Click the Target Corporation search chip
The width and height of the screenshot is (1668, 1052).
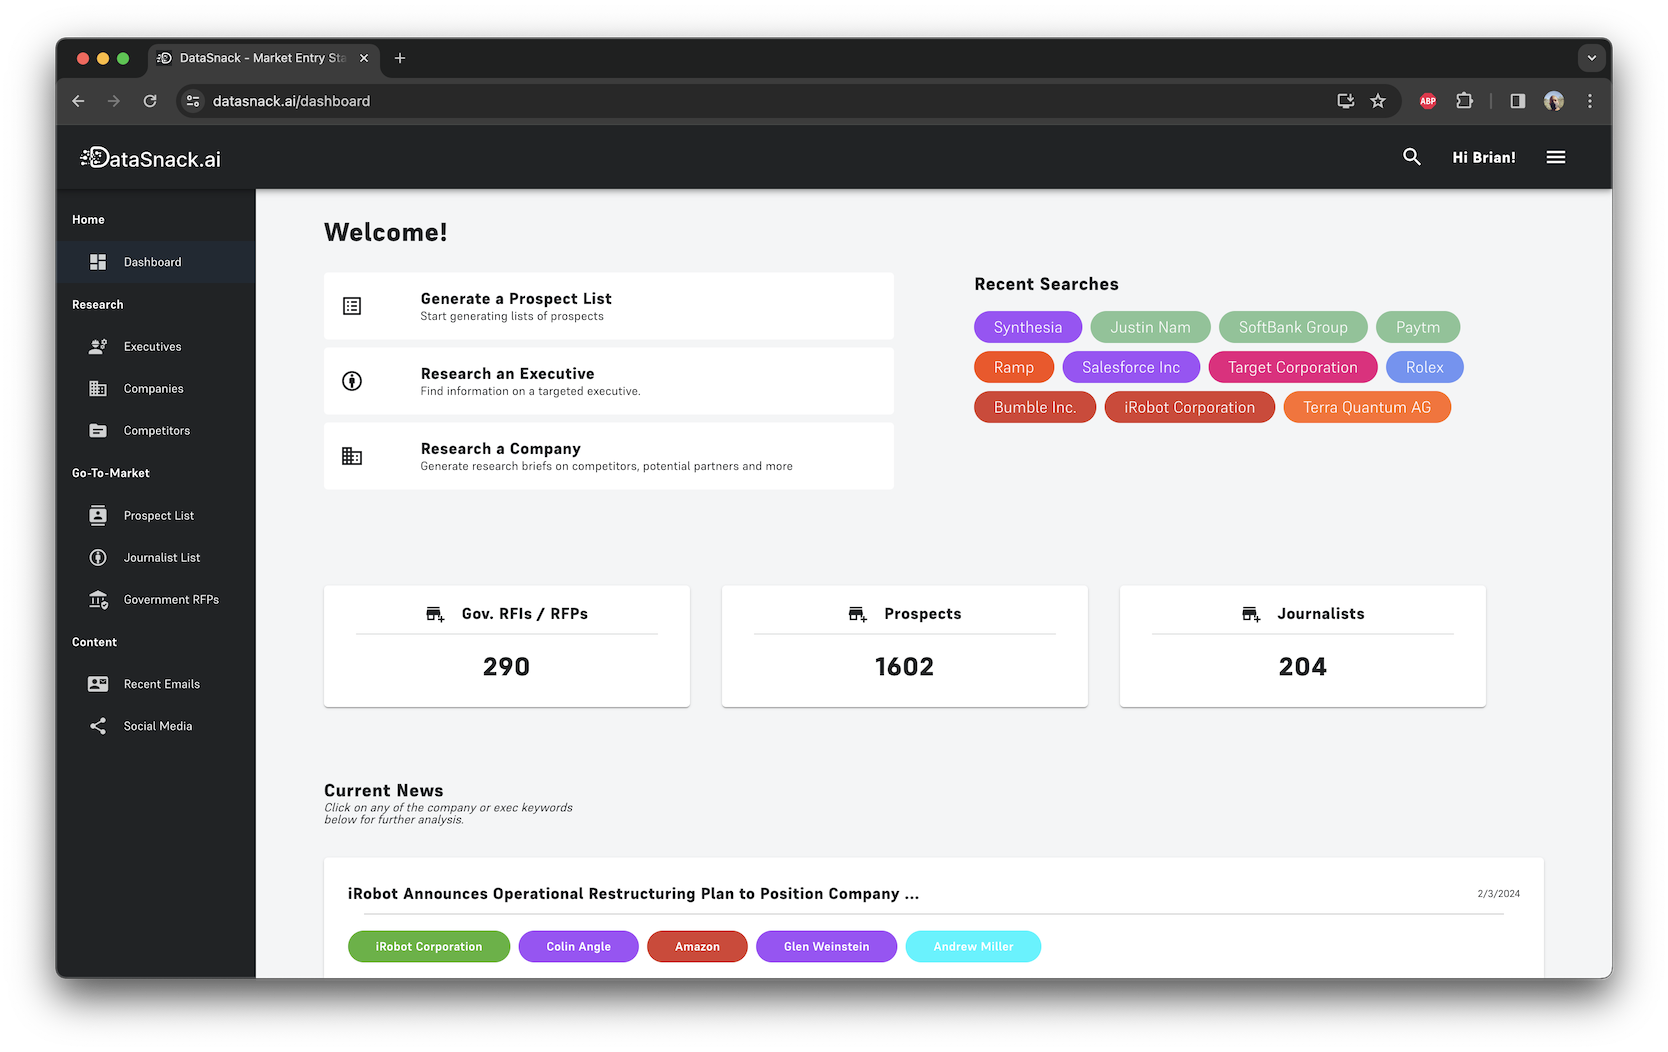pos(1293,367)
